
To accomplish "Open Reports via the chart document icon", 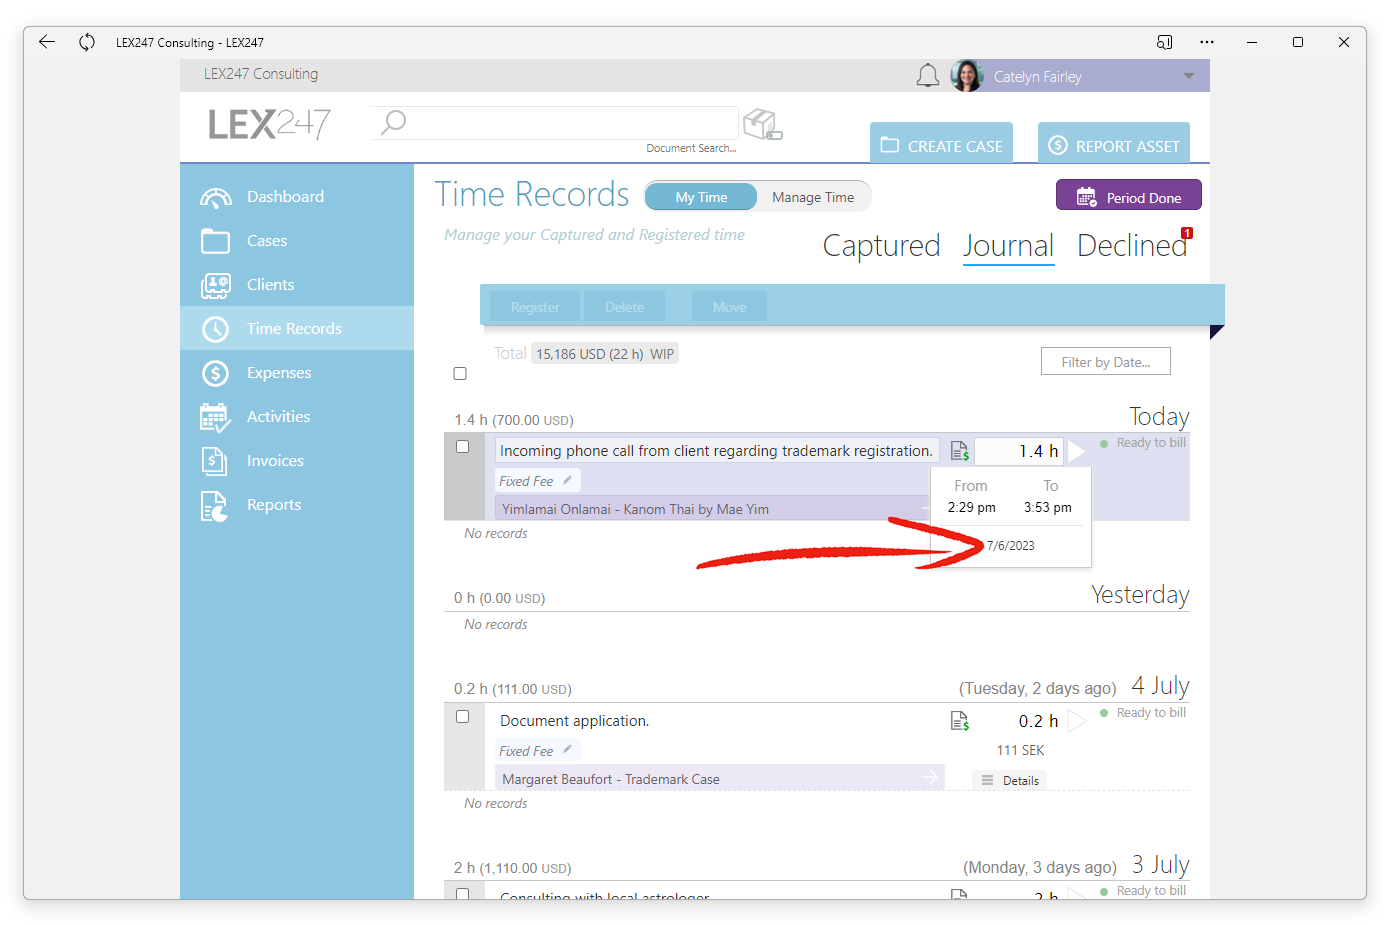I will [x=215, y=506].
